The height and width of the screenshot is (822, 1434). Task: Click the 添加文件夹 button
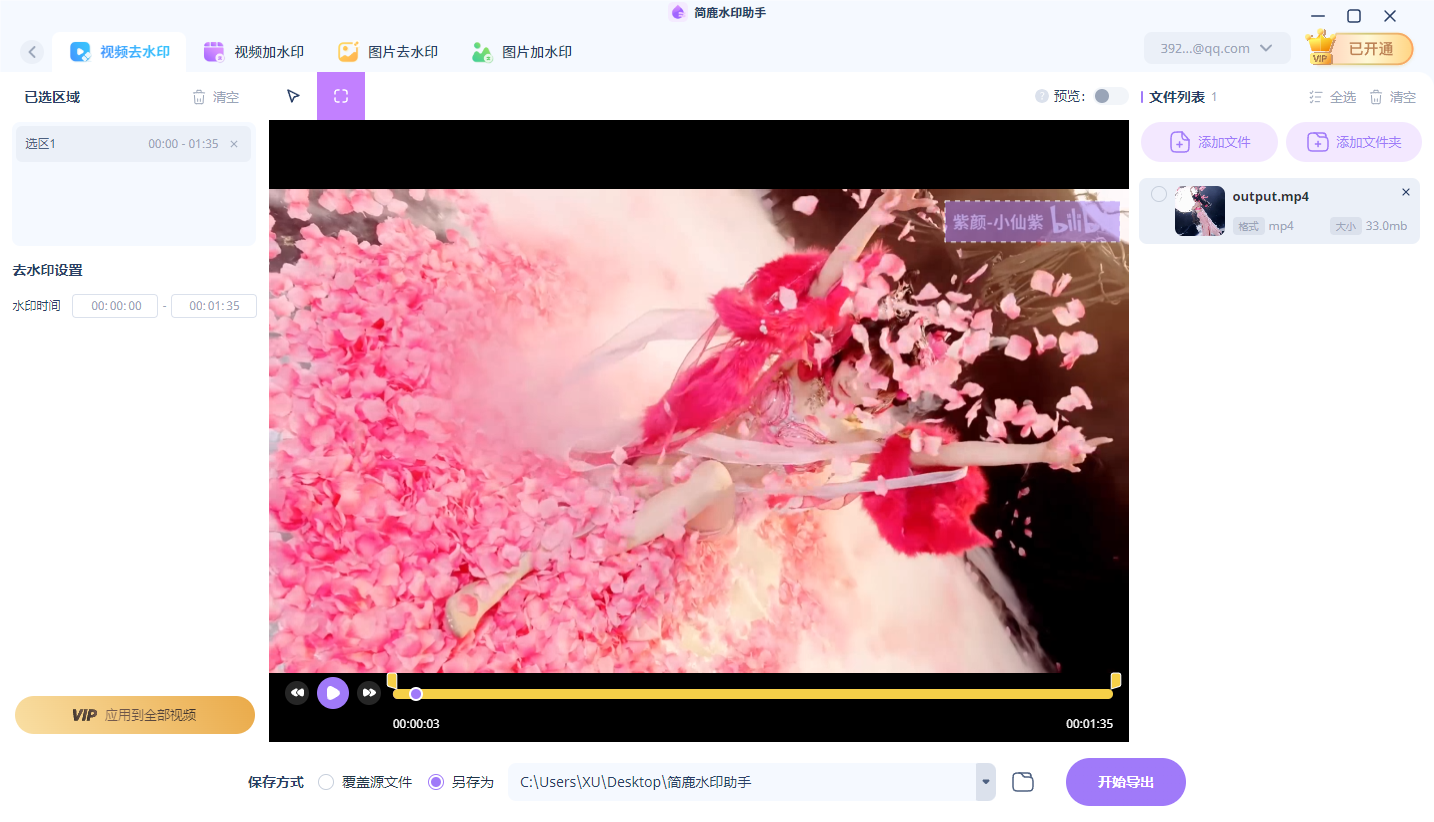(1354, 142)
